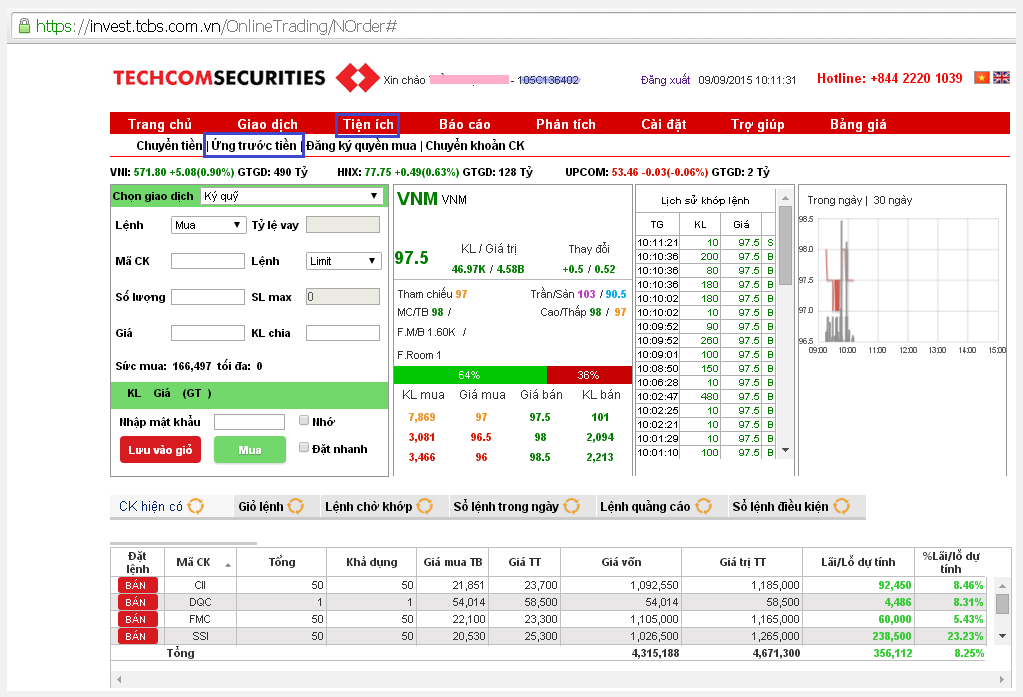Switch language via UK flag icon
The width and height of the screenshot is (1023, 697).
click(1001, 78)
